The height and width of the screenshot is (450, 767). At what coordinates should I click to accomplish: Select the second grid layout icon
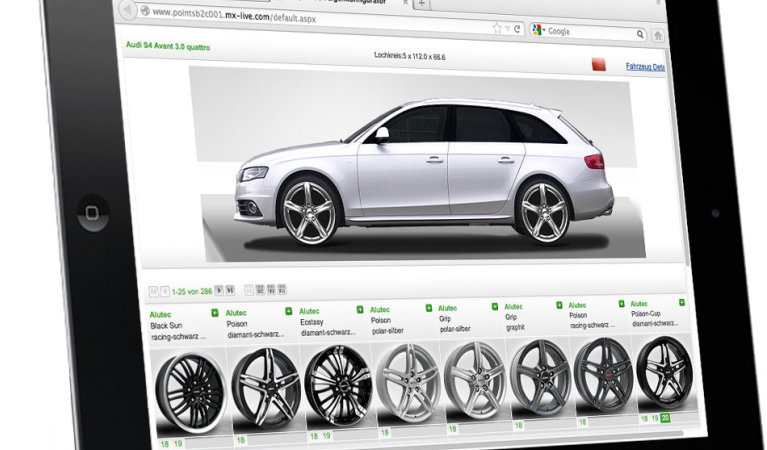pos(260,289)
